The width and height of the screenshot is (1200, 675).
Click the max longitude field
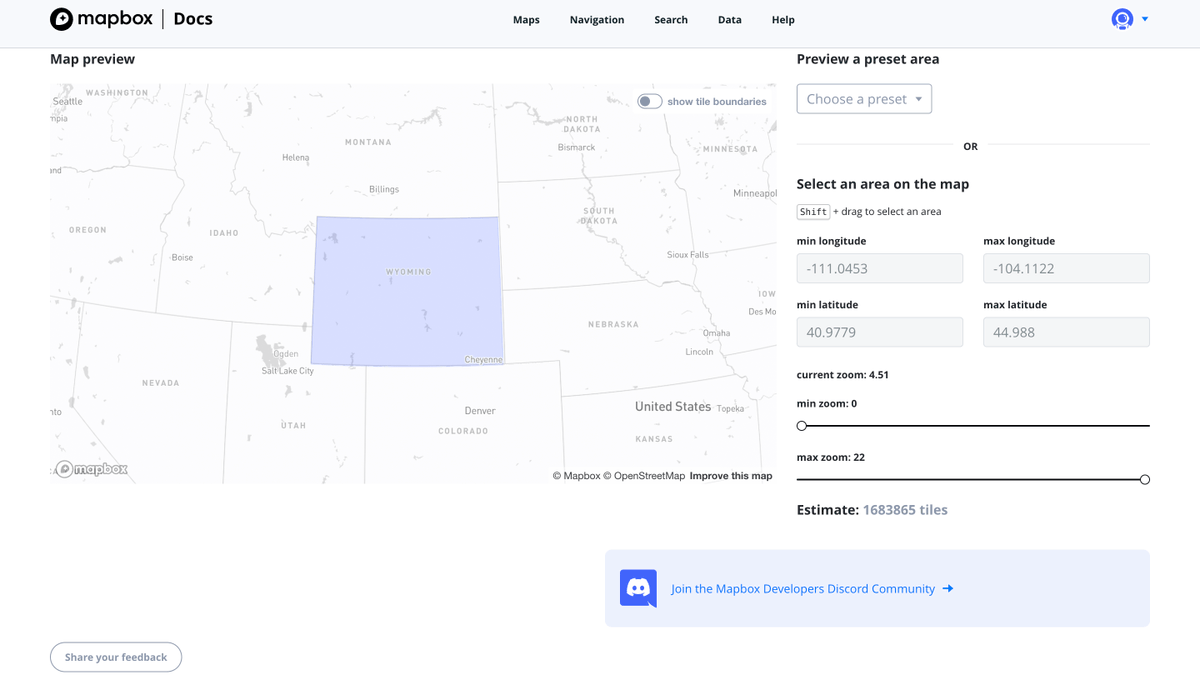click(x=1066, y=268)
